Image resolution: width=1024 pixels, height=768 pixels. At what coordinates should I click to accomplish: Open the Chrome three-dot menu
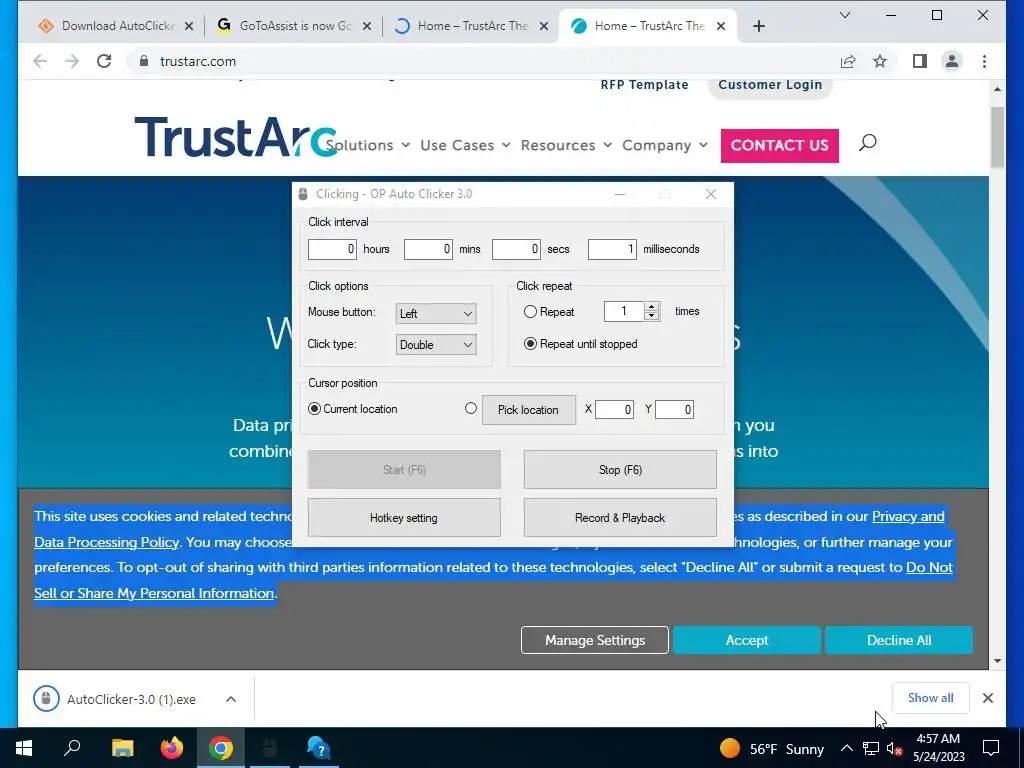tap(984, 61)
